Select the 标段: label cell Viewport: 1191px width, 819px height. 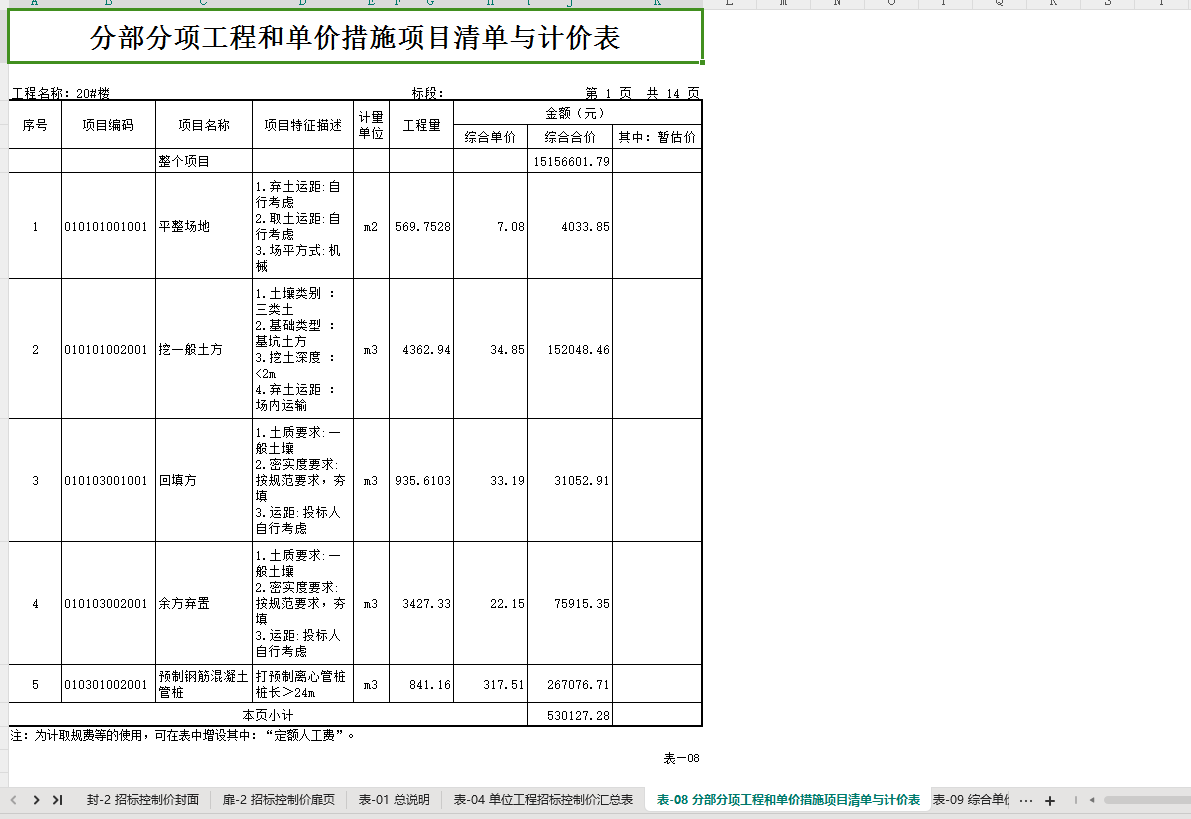pos(428,93)
